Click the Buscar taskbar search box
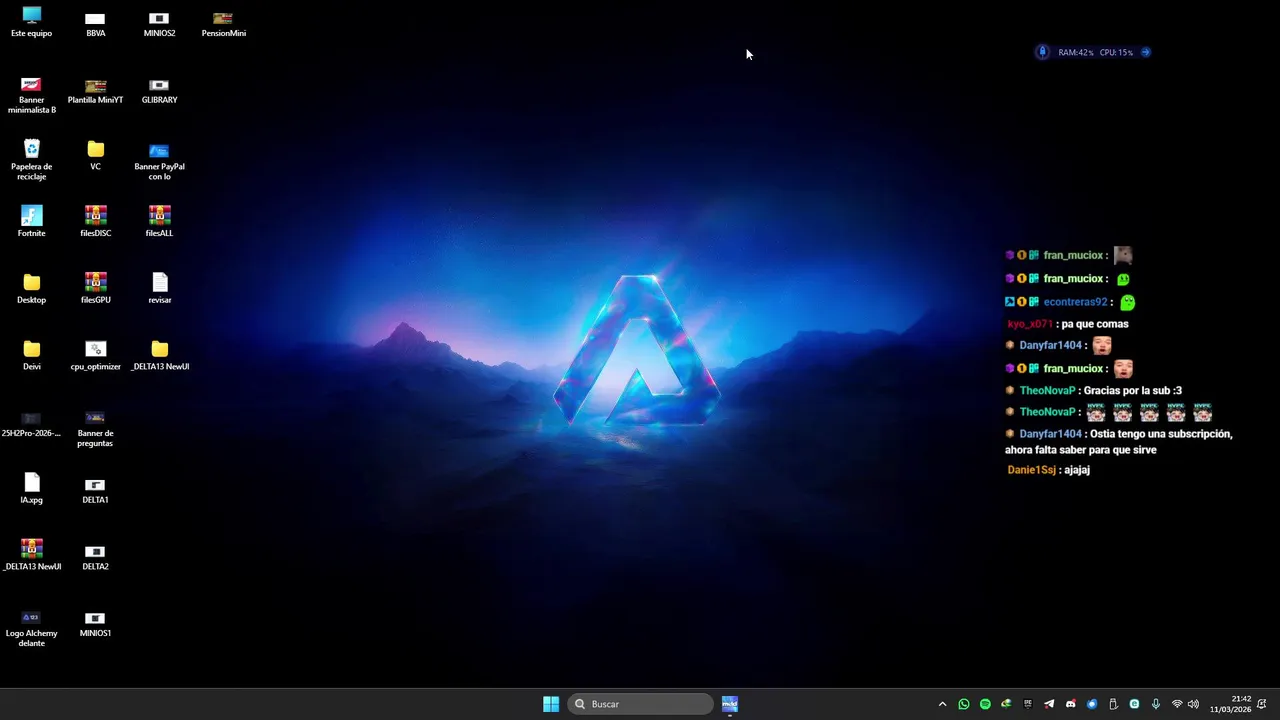 click(640, 704)
